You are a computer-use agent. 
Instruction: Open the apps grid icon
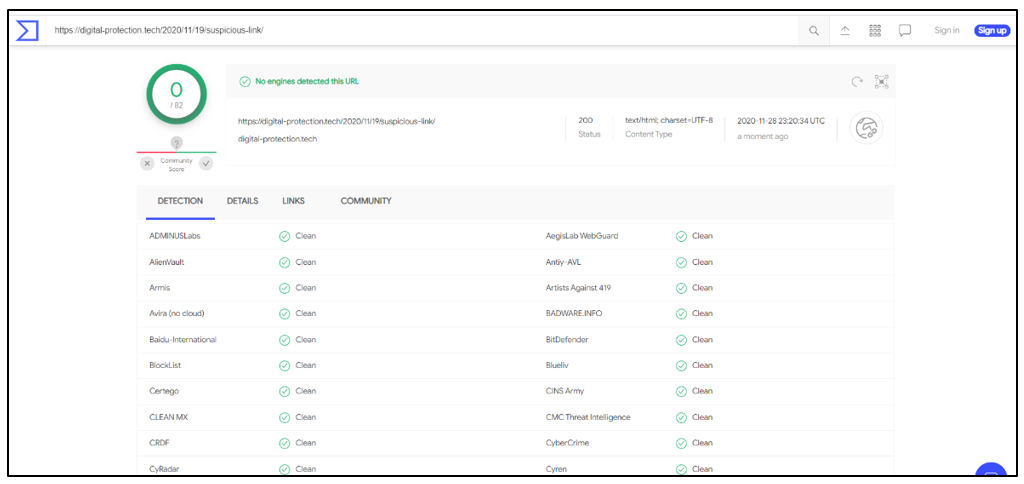tap(875, 30)
